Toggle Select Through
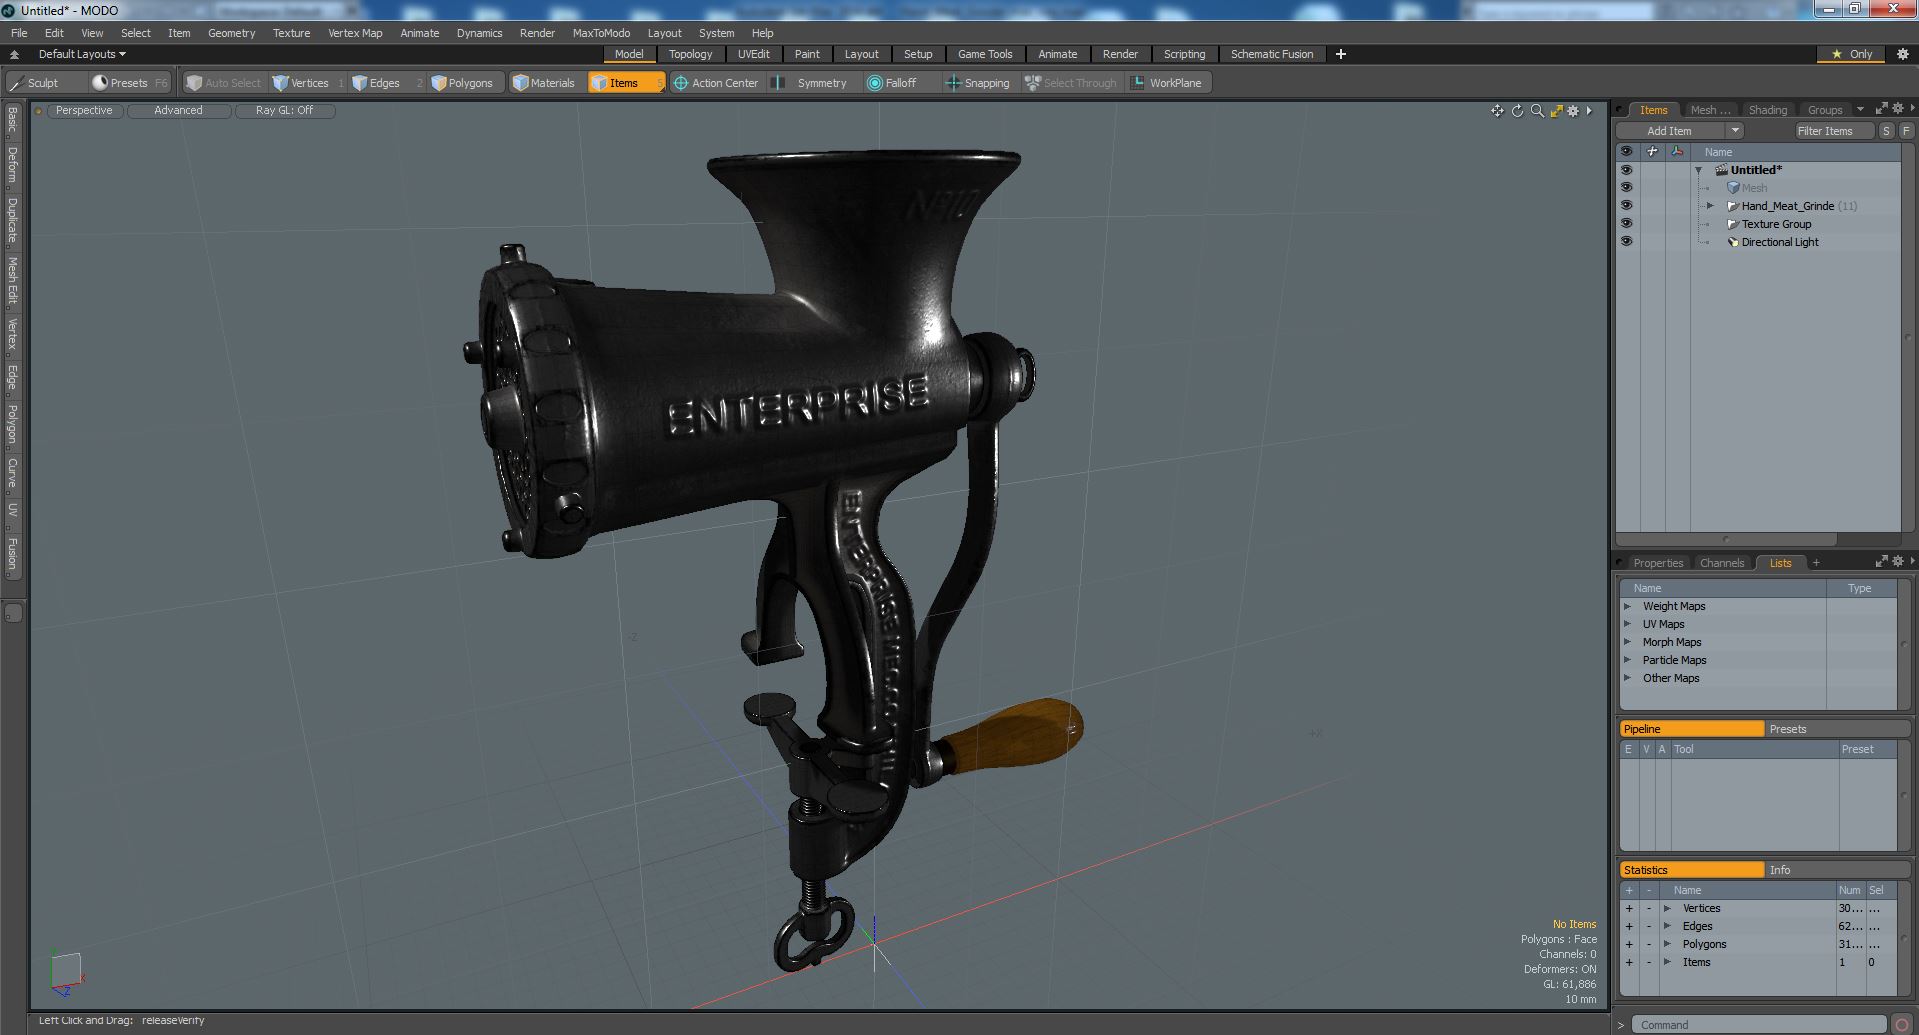Screen dimensions: 1919x1035 [x=1070, y=83]
